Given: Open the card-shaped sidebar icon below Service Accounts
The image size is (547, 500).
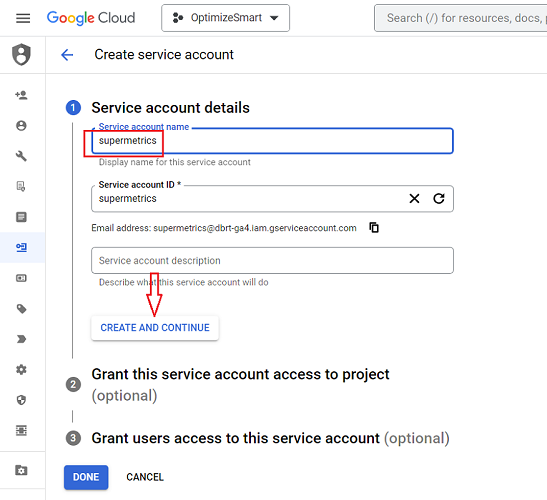Looking at the screenshot, I should (21, 278).
